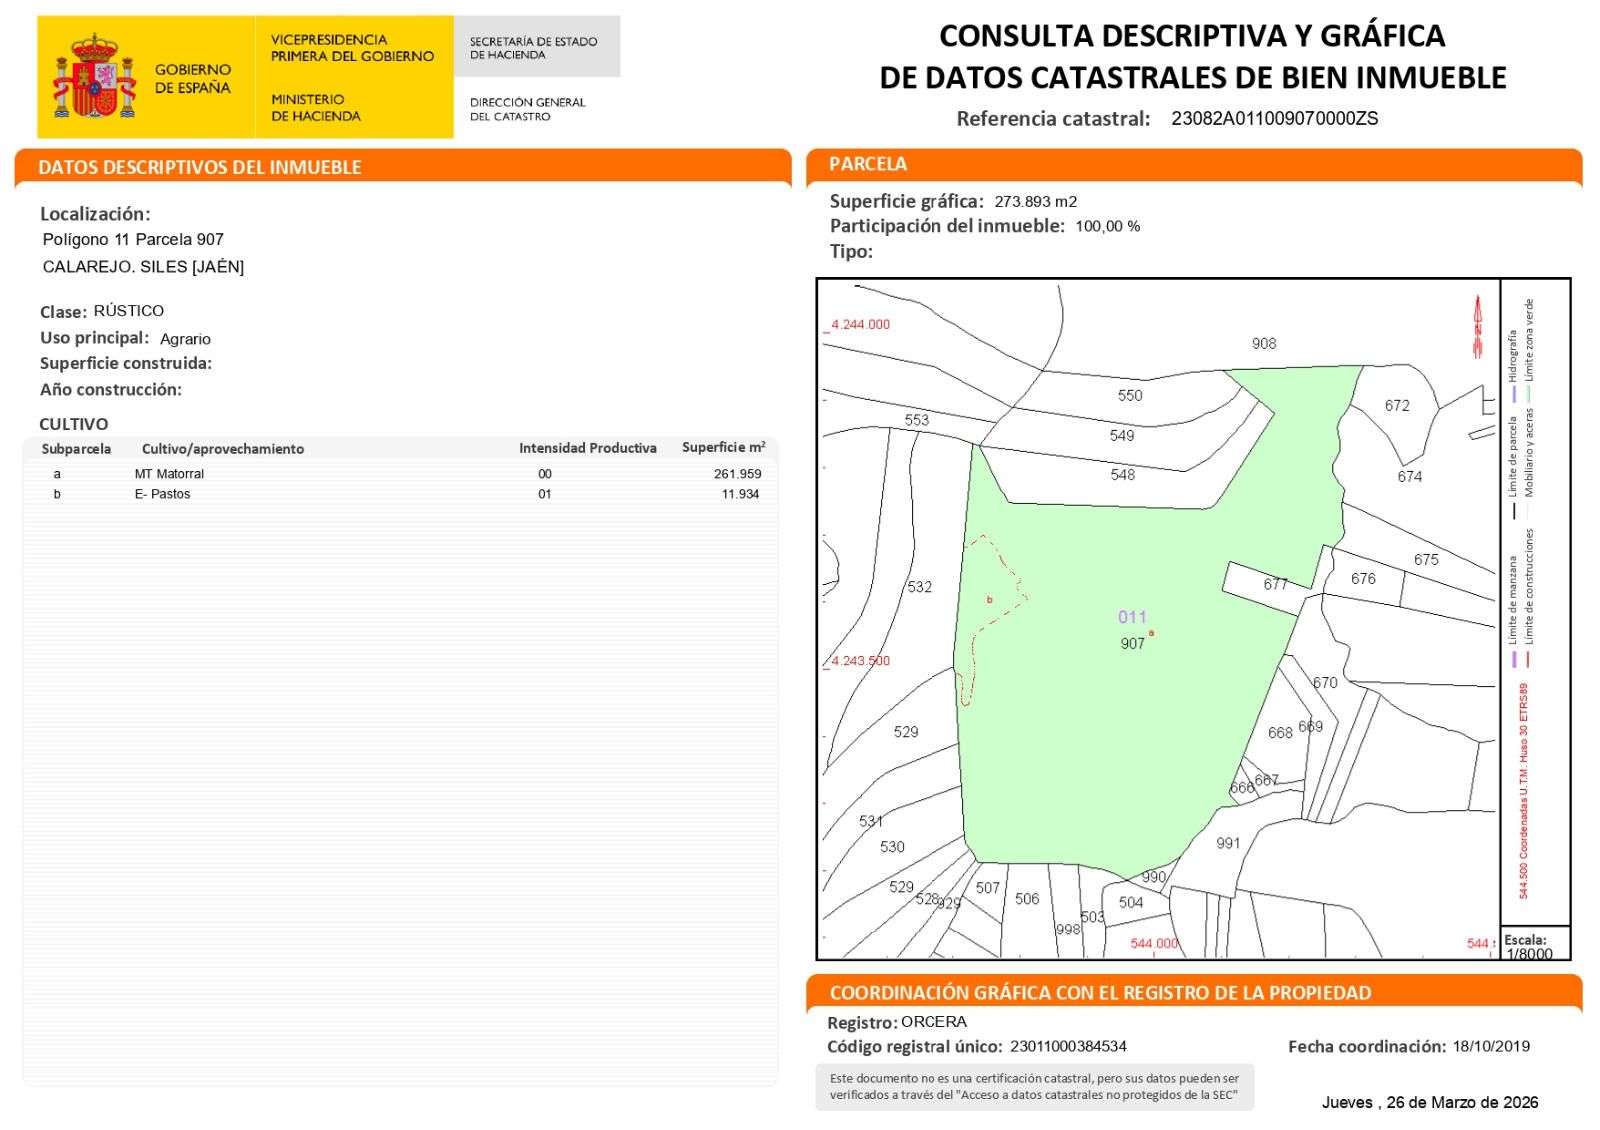
Task: Click the 'Escala: 1/8000' box
Action: tap(1534, 945)
